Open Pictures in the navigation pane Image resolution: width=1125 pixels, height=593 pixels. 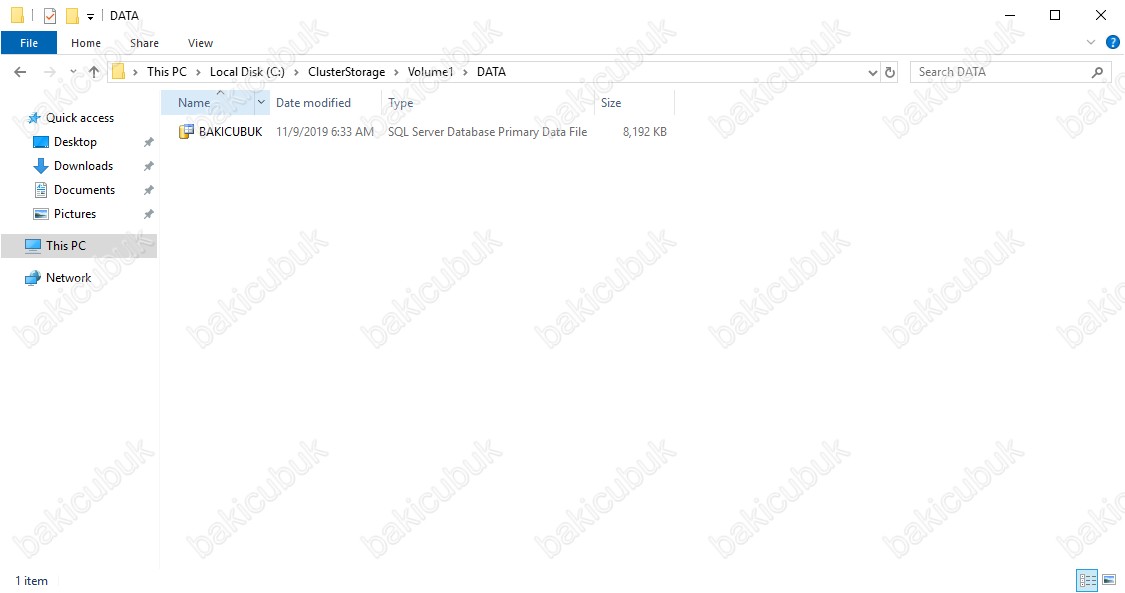(75, 214)
